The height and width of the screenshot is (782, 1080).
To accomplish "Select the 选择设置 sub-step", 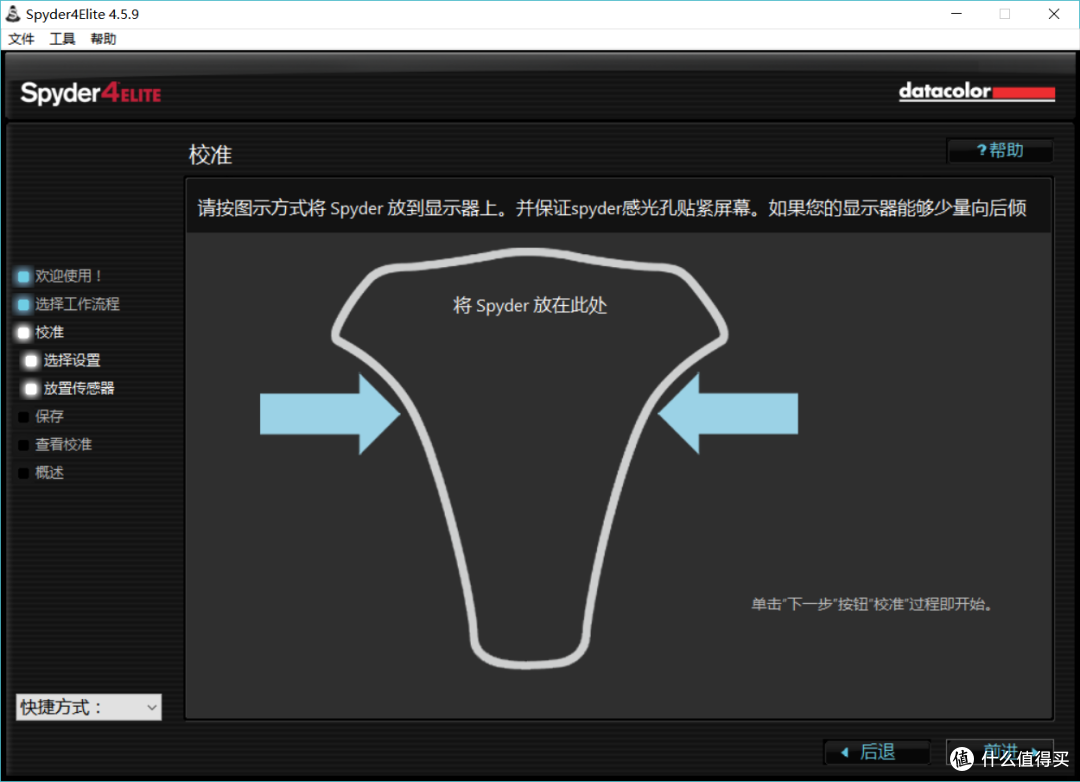I will click(x=72, y=360).
